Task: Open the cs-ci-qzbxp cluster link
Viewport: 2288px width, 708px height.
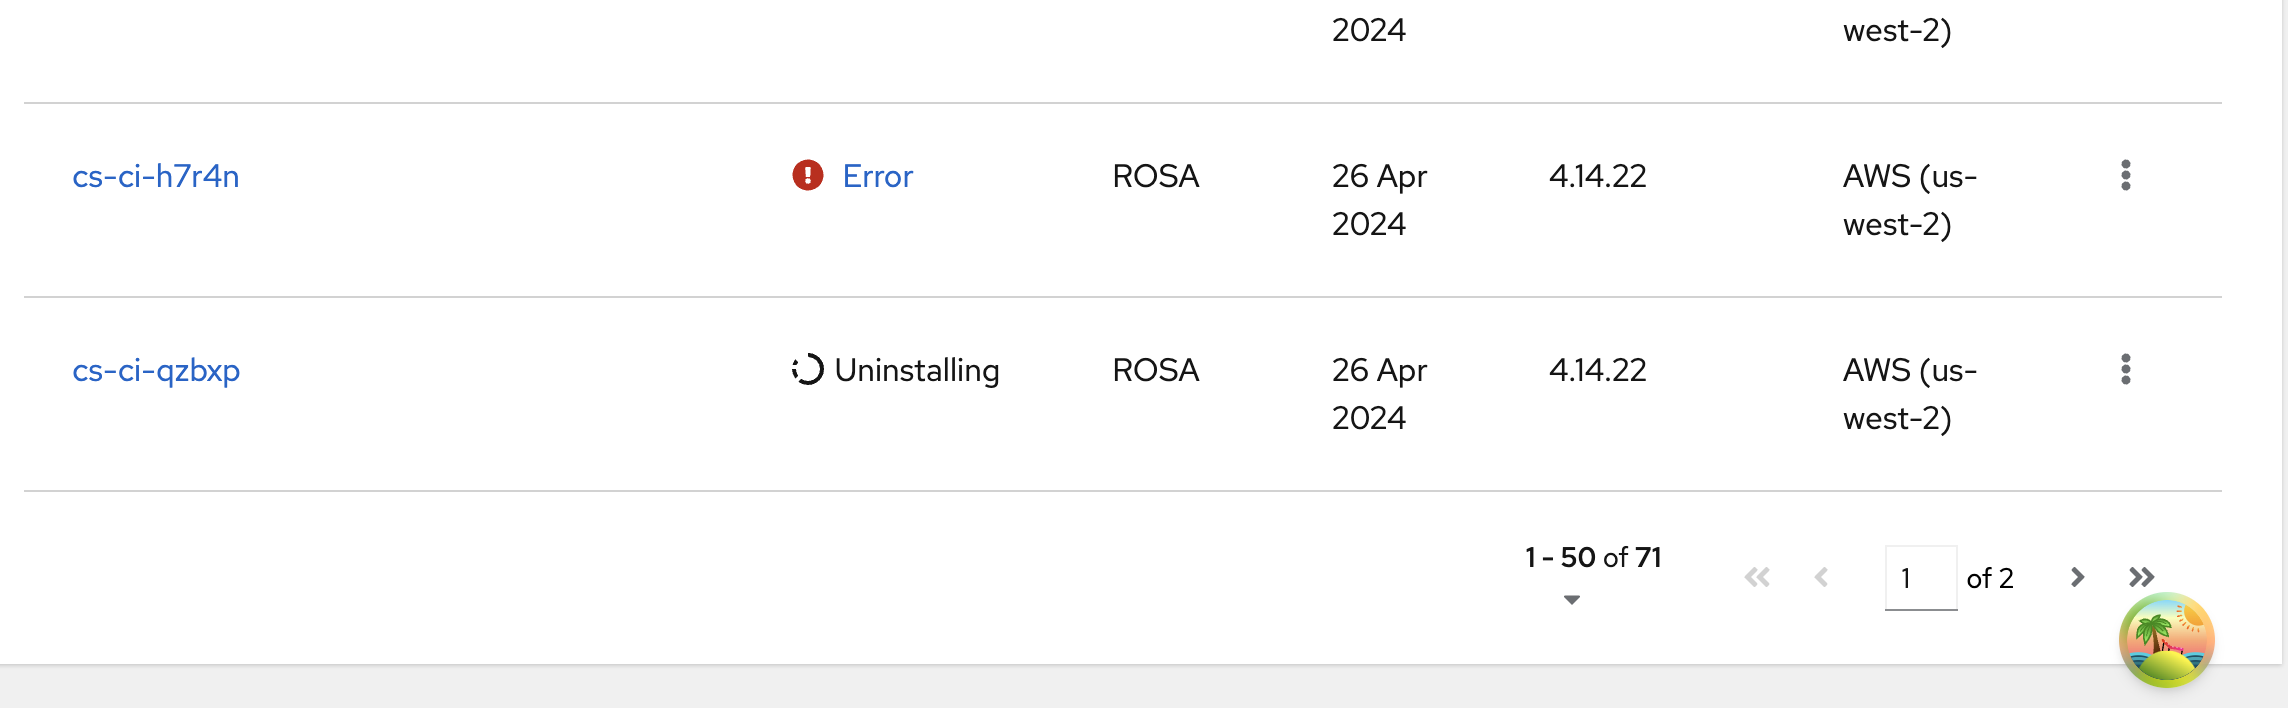Action: click(156, 371)
